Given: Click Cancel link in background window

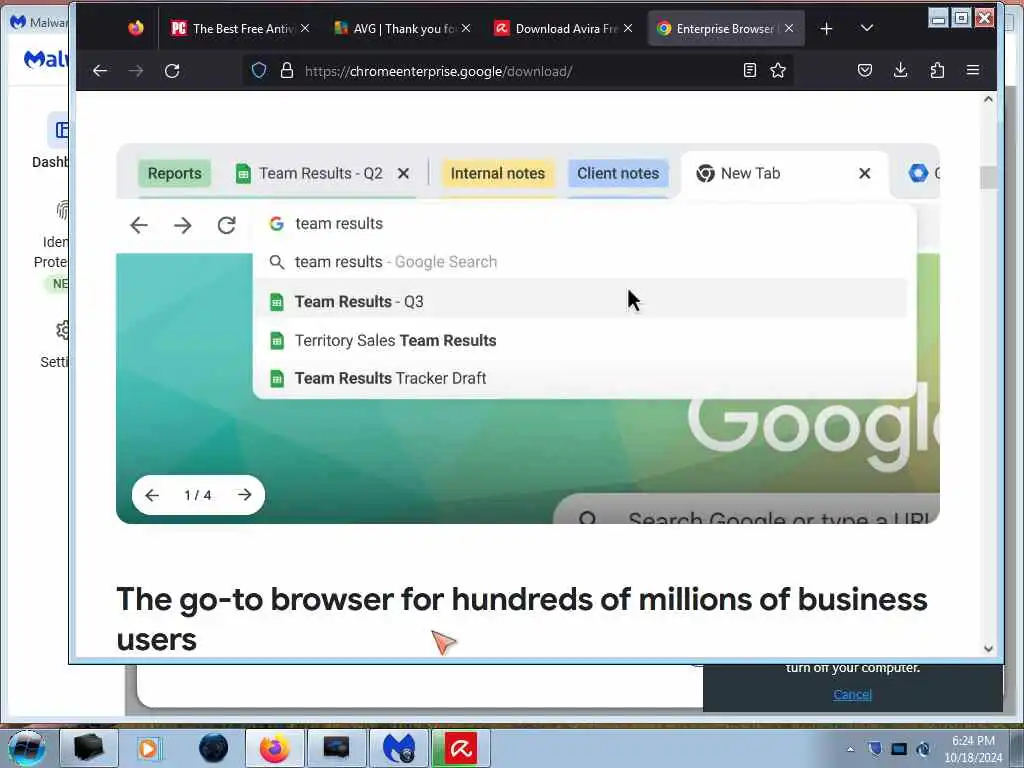Looking at the screenshot, I should coord(852,694).
